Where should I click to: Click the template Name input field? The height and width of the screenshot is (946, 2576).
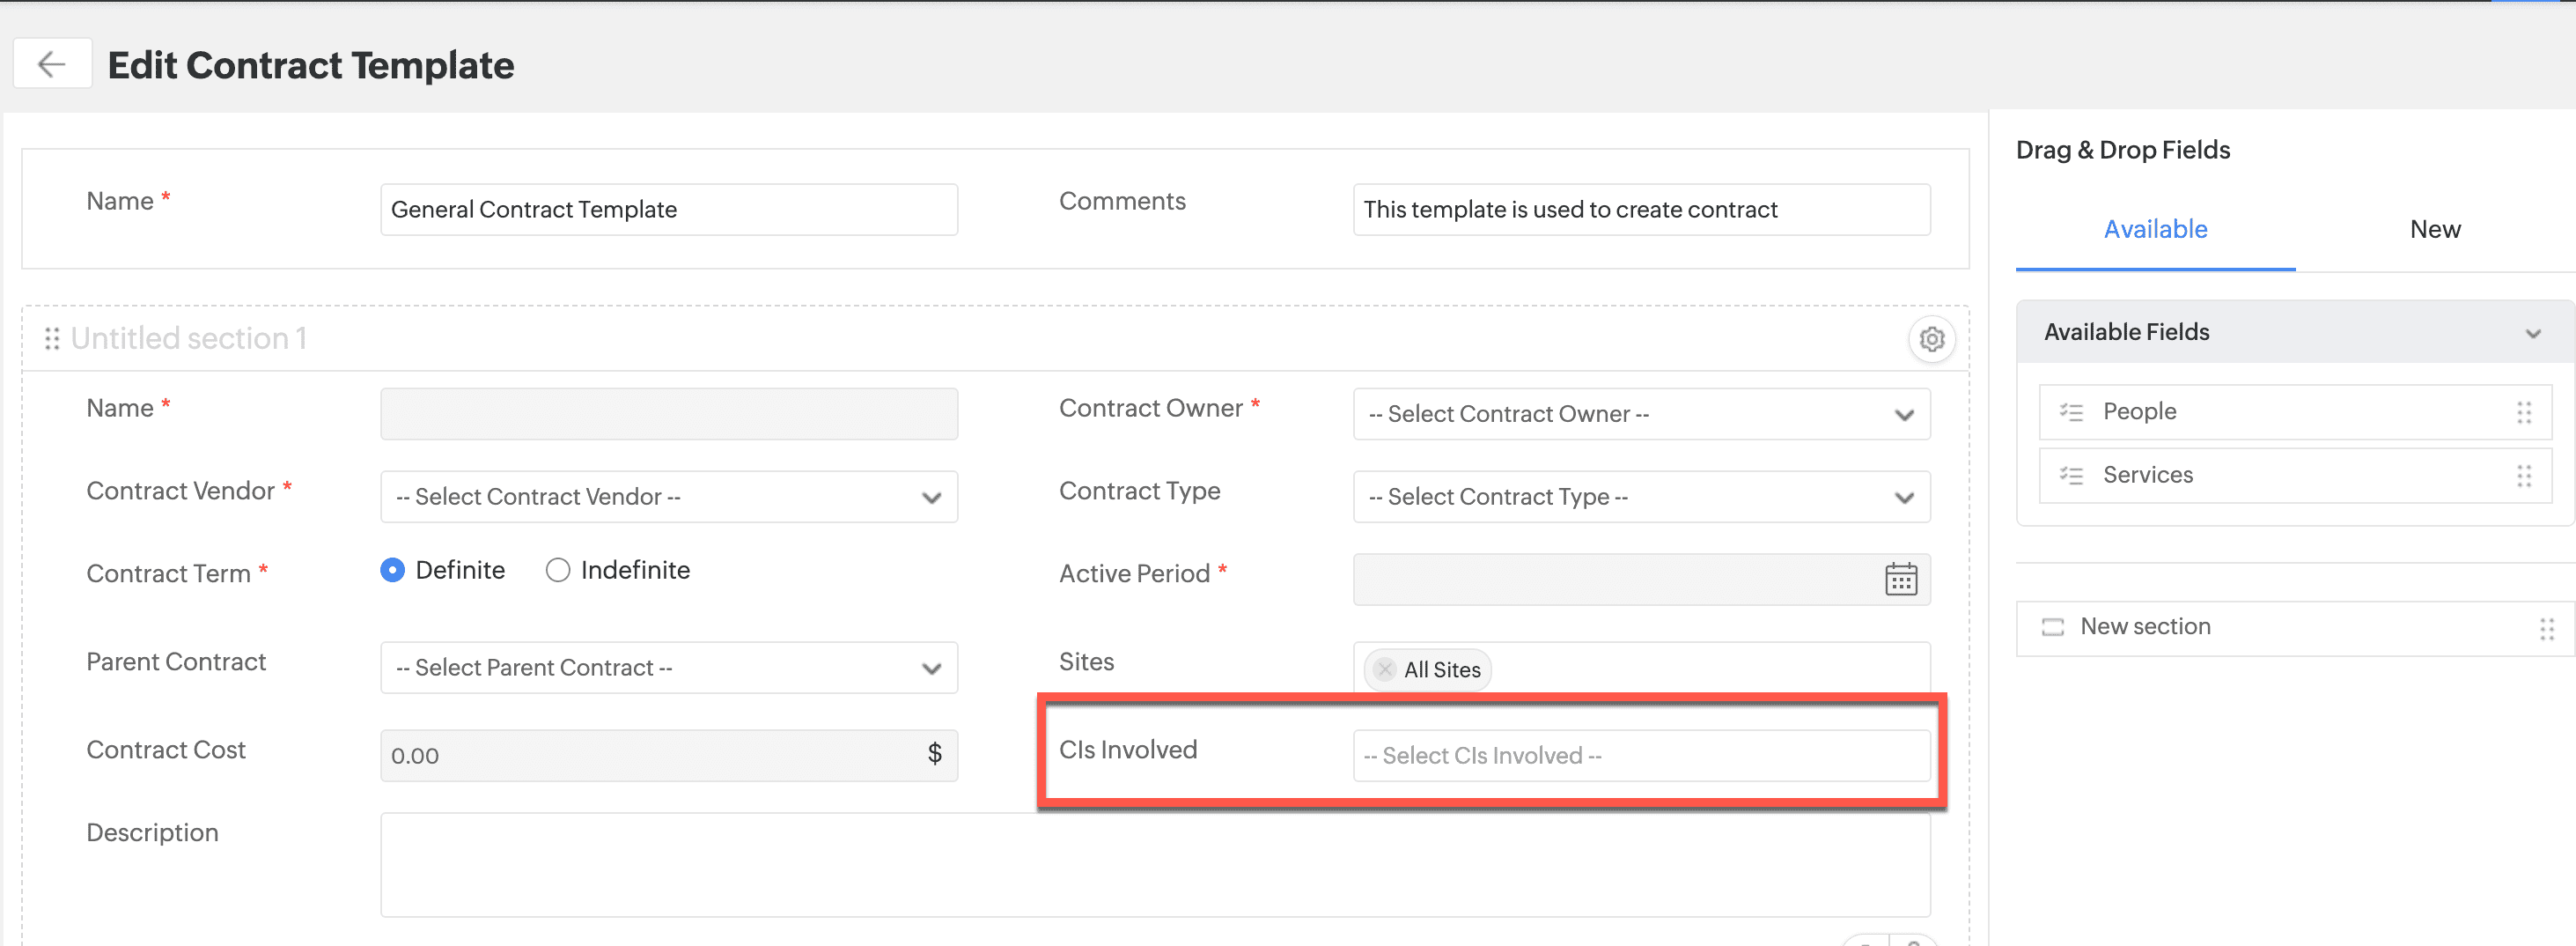click(x=668, y=210)
